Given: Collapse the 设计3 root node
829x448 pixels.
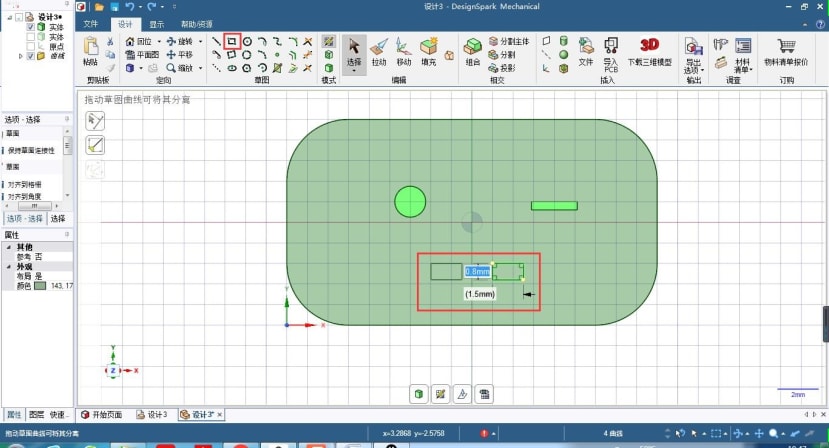Looking at the screenshot, I should tap(10, 17).
